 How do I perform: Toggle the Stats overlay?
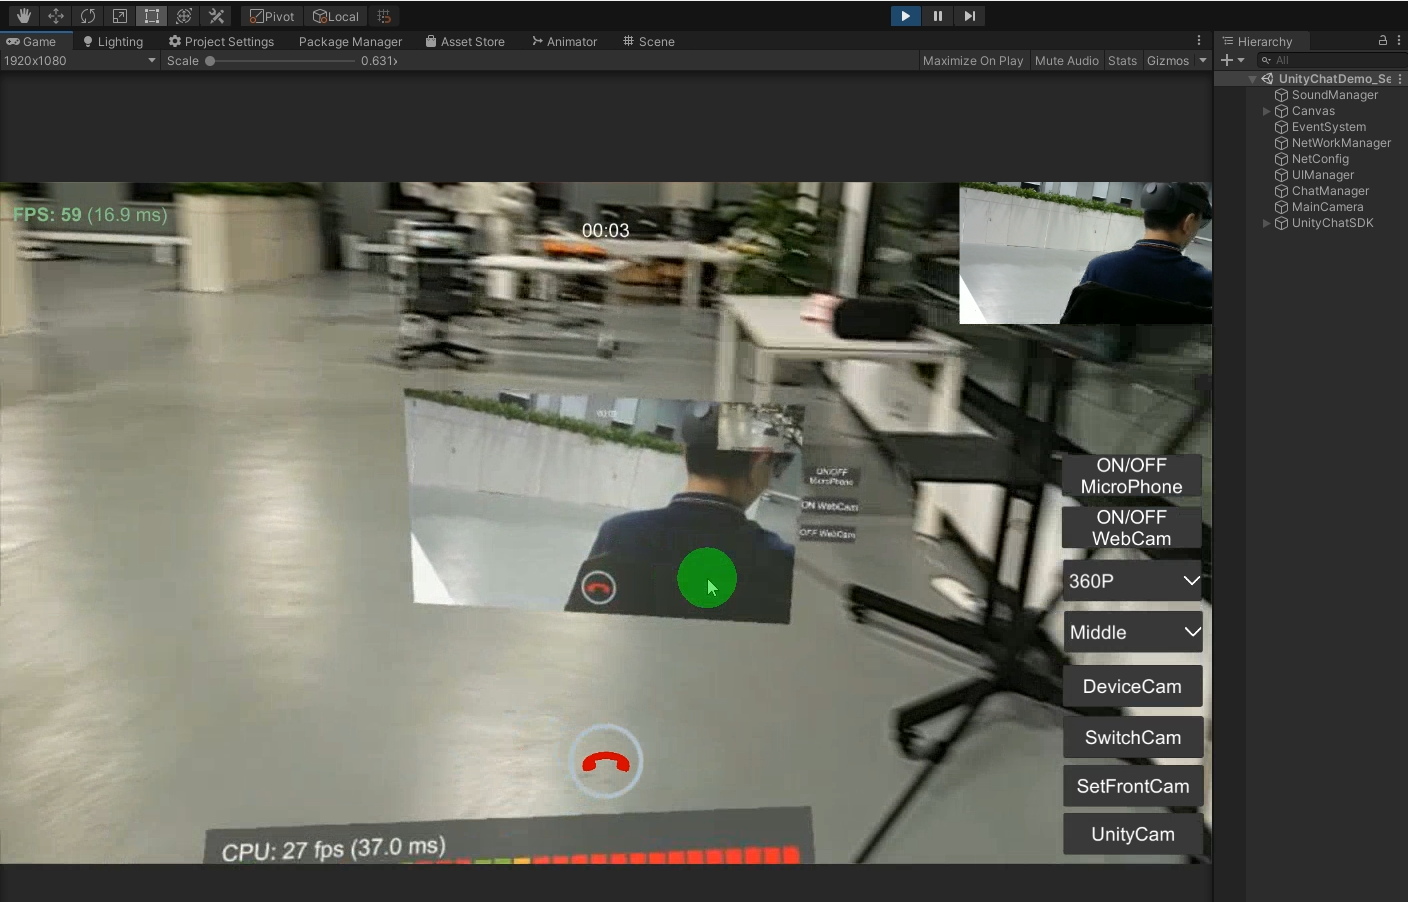(x=1122, y=61)
